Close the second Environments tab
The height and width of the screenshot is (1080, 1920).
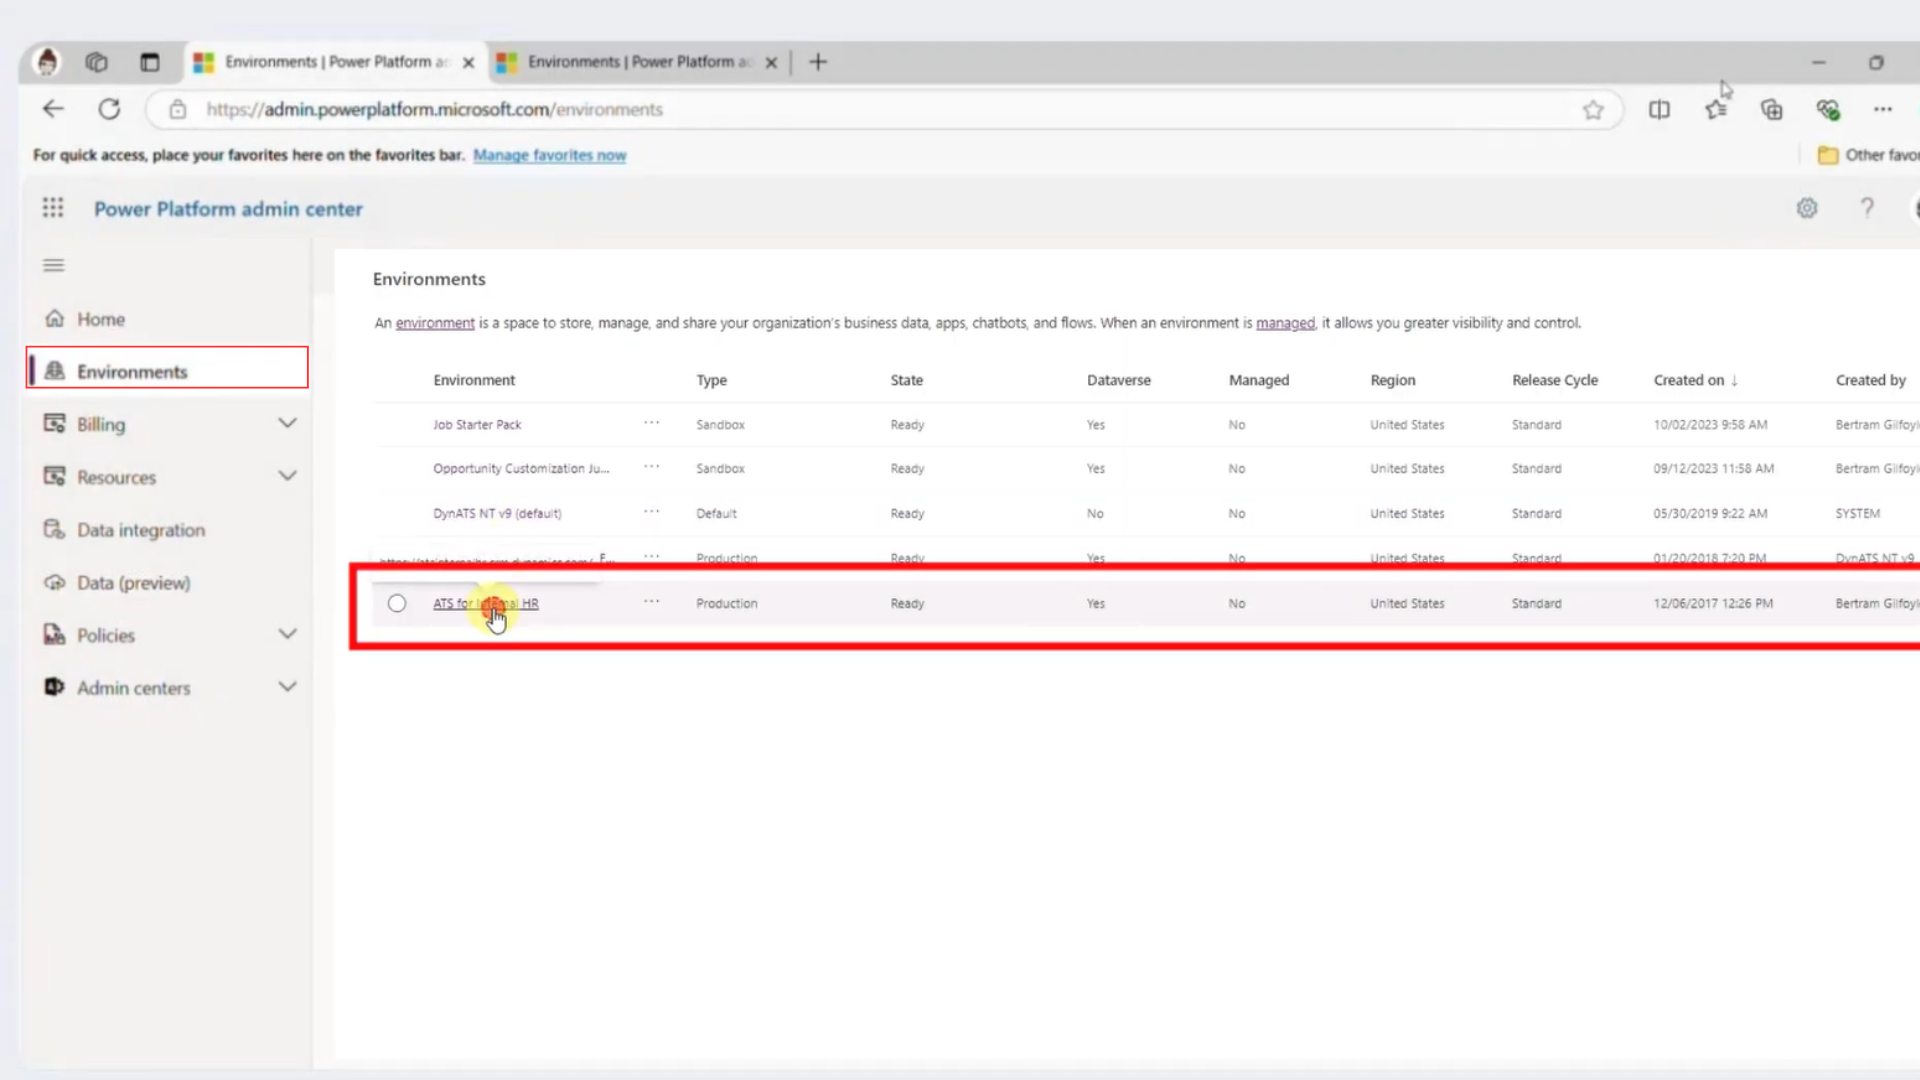coord(771,62)
